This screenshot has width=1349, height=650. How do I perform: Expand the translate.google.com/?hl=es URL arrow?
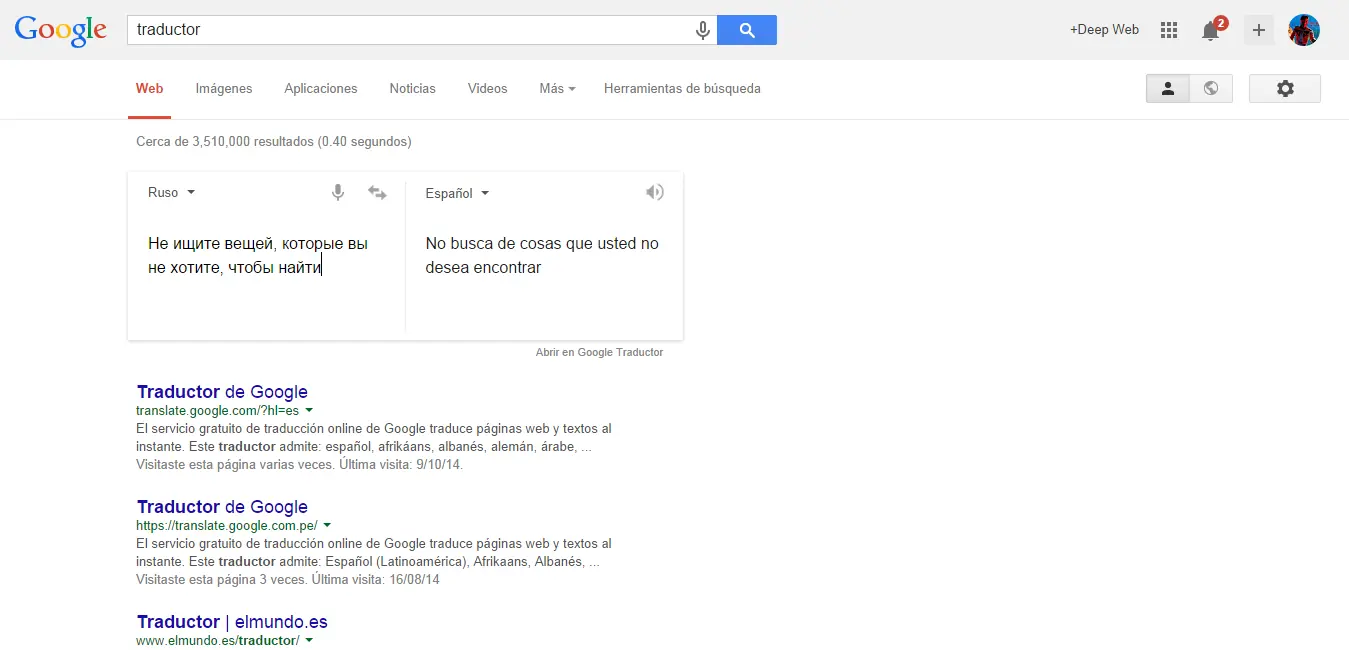point(309,410)
